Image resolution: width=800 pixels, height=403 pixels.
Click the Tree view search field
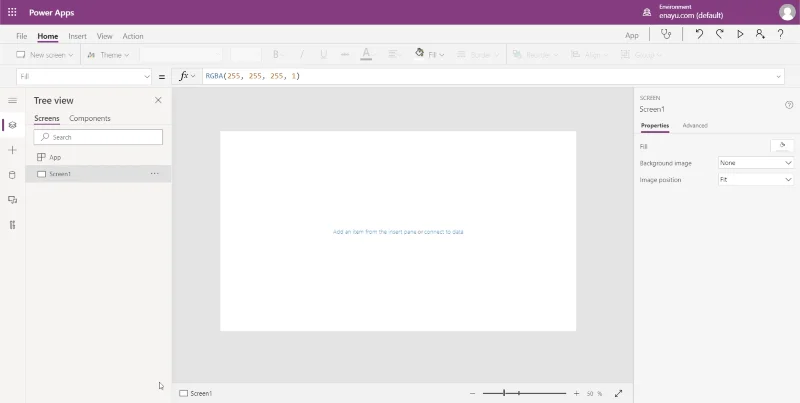(x=98, y=137)
